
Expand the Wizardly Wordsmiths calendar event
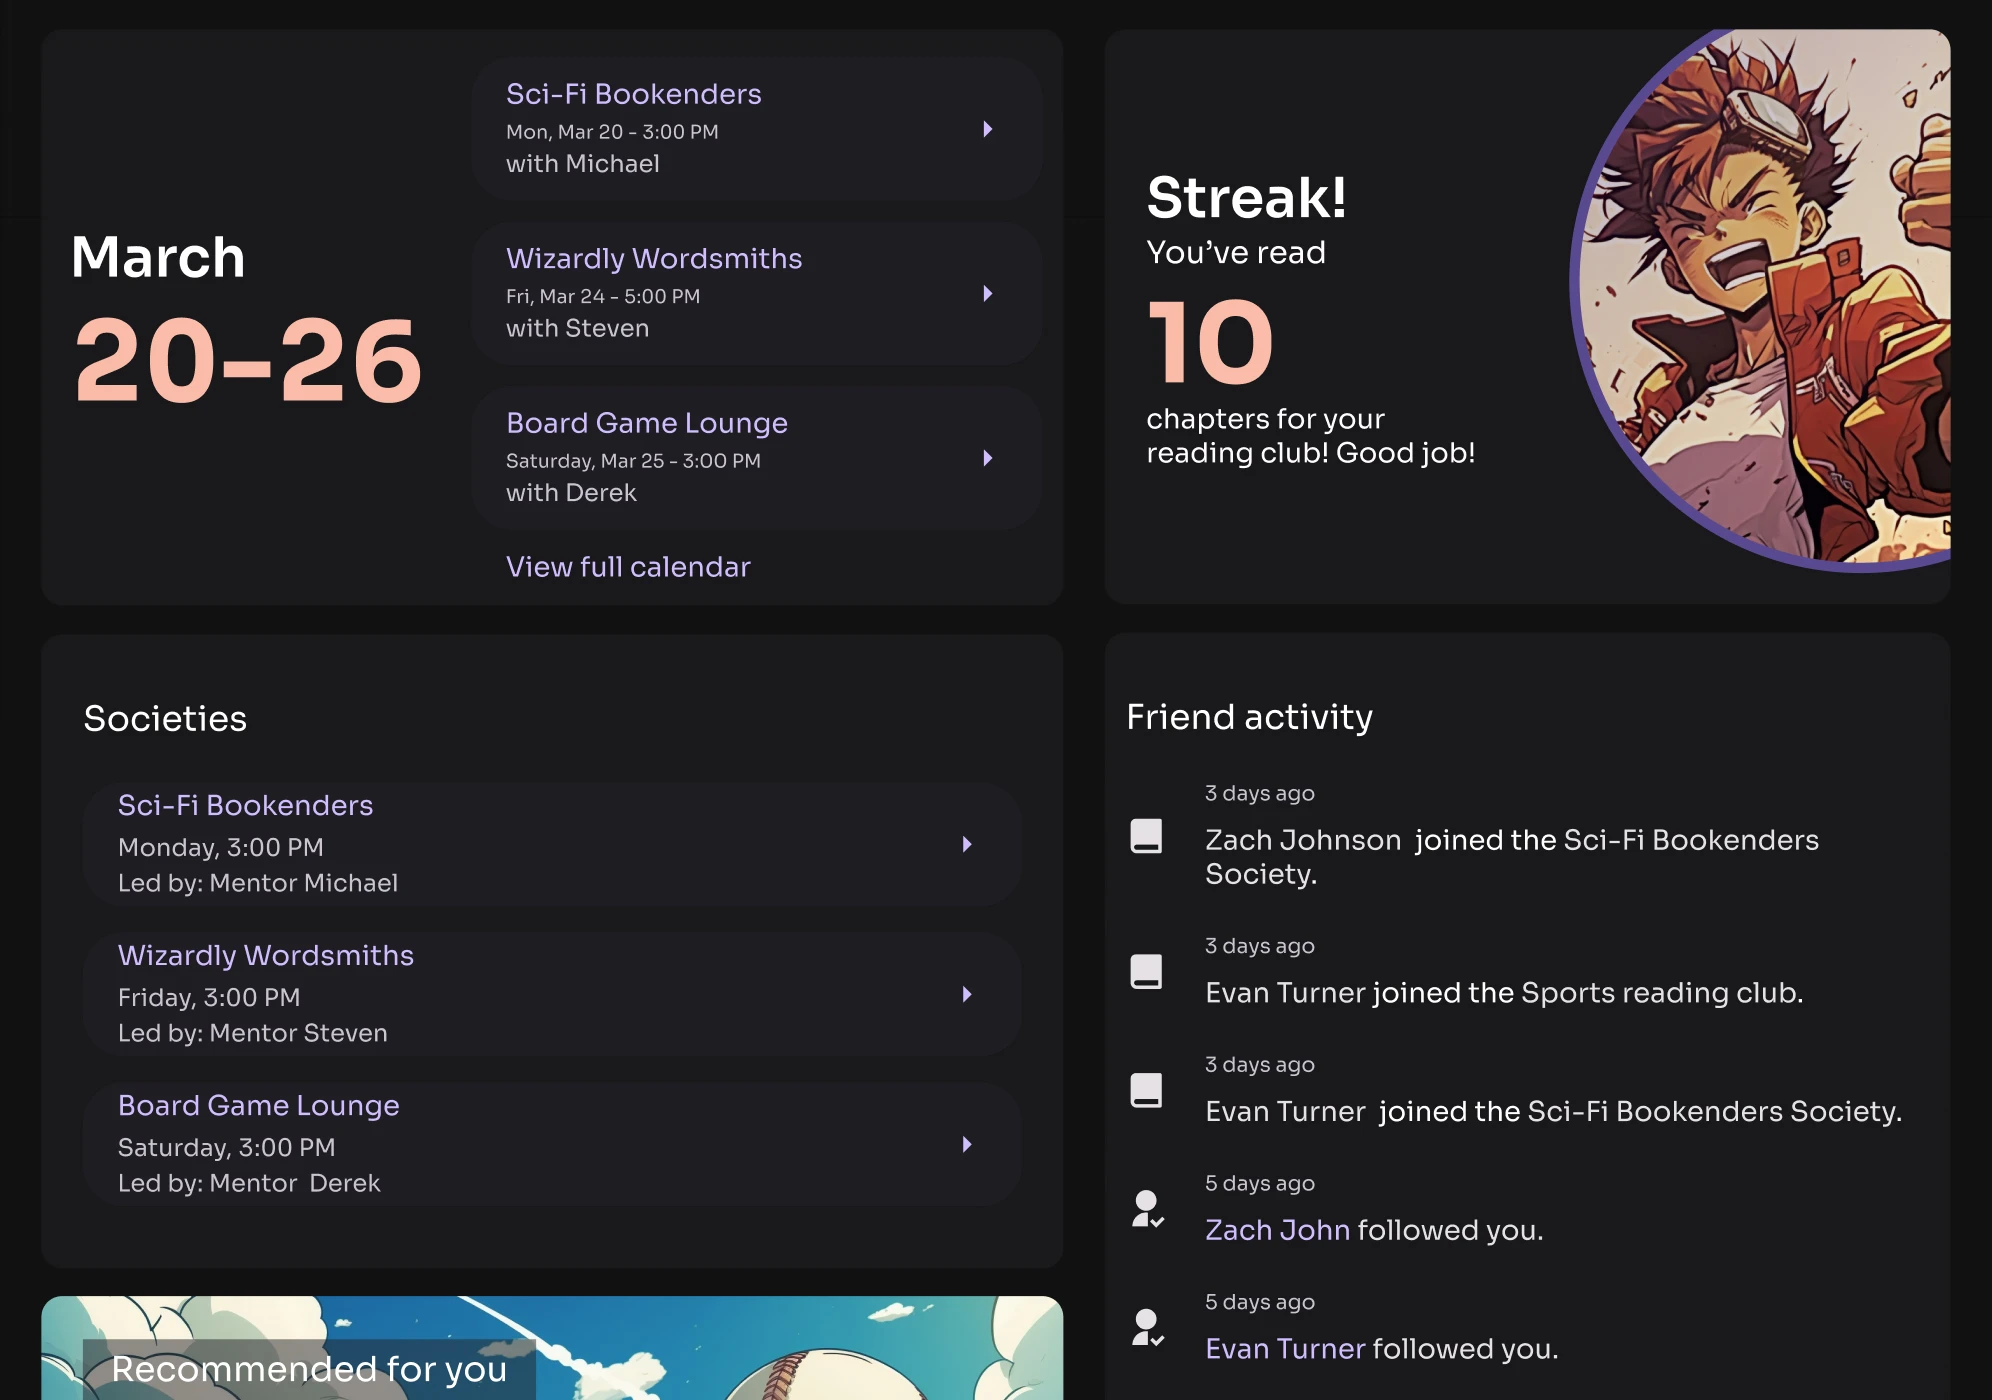click(x=988, y=294)
